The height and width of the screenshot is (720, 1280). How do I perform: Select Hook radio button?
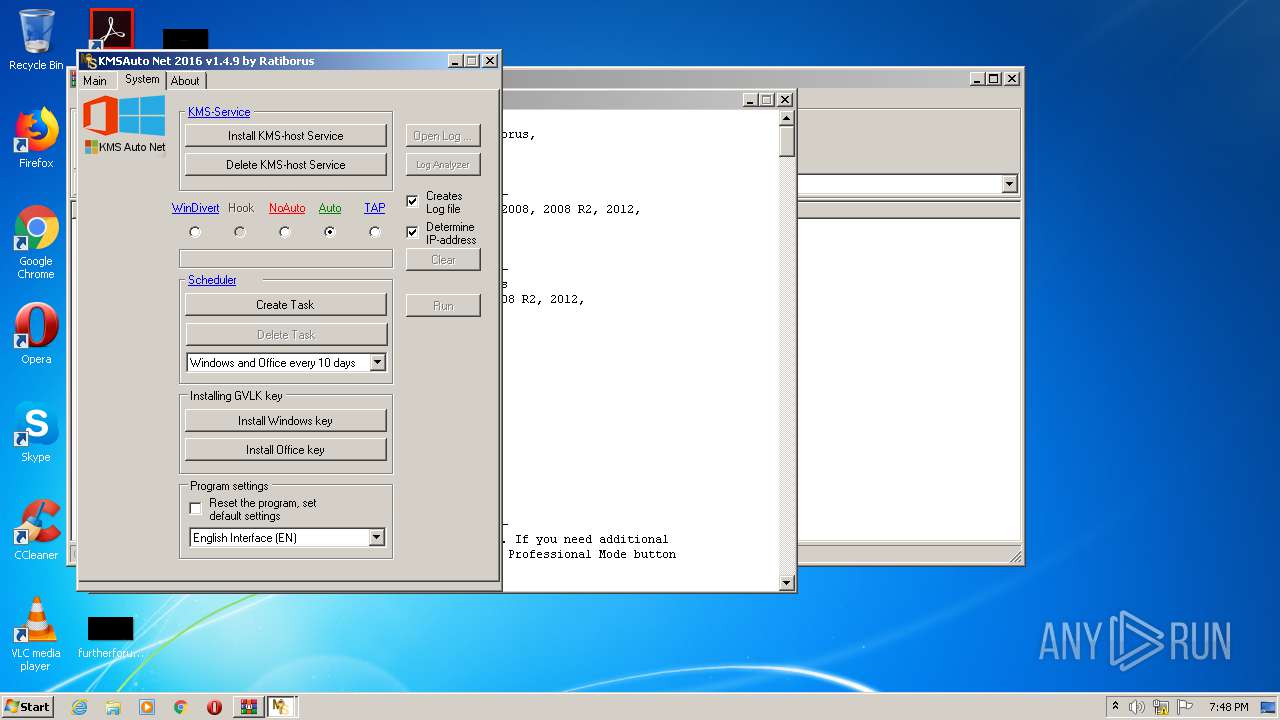point(240,232)
